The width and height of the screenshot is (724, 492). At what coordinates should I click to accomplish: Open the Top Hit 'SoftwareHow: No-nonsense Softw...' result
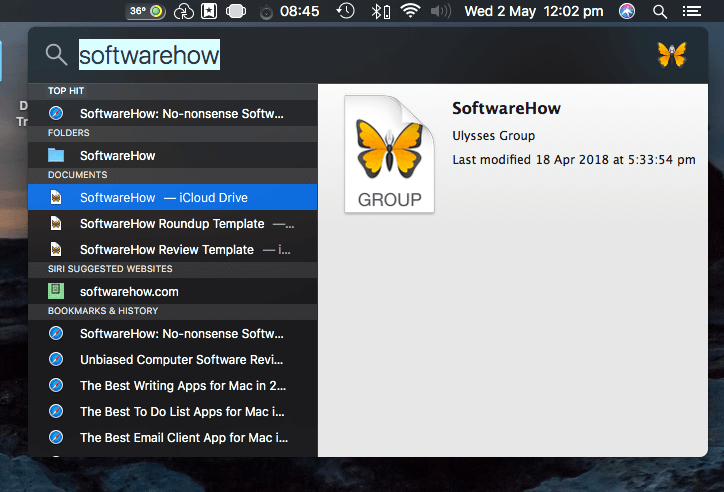click(173, 114)
